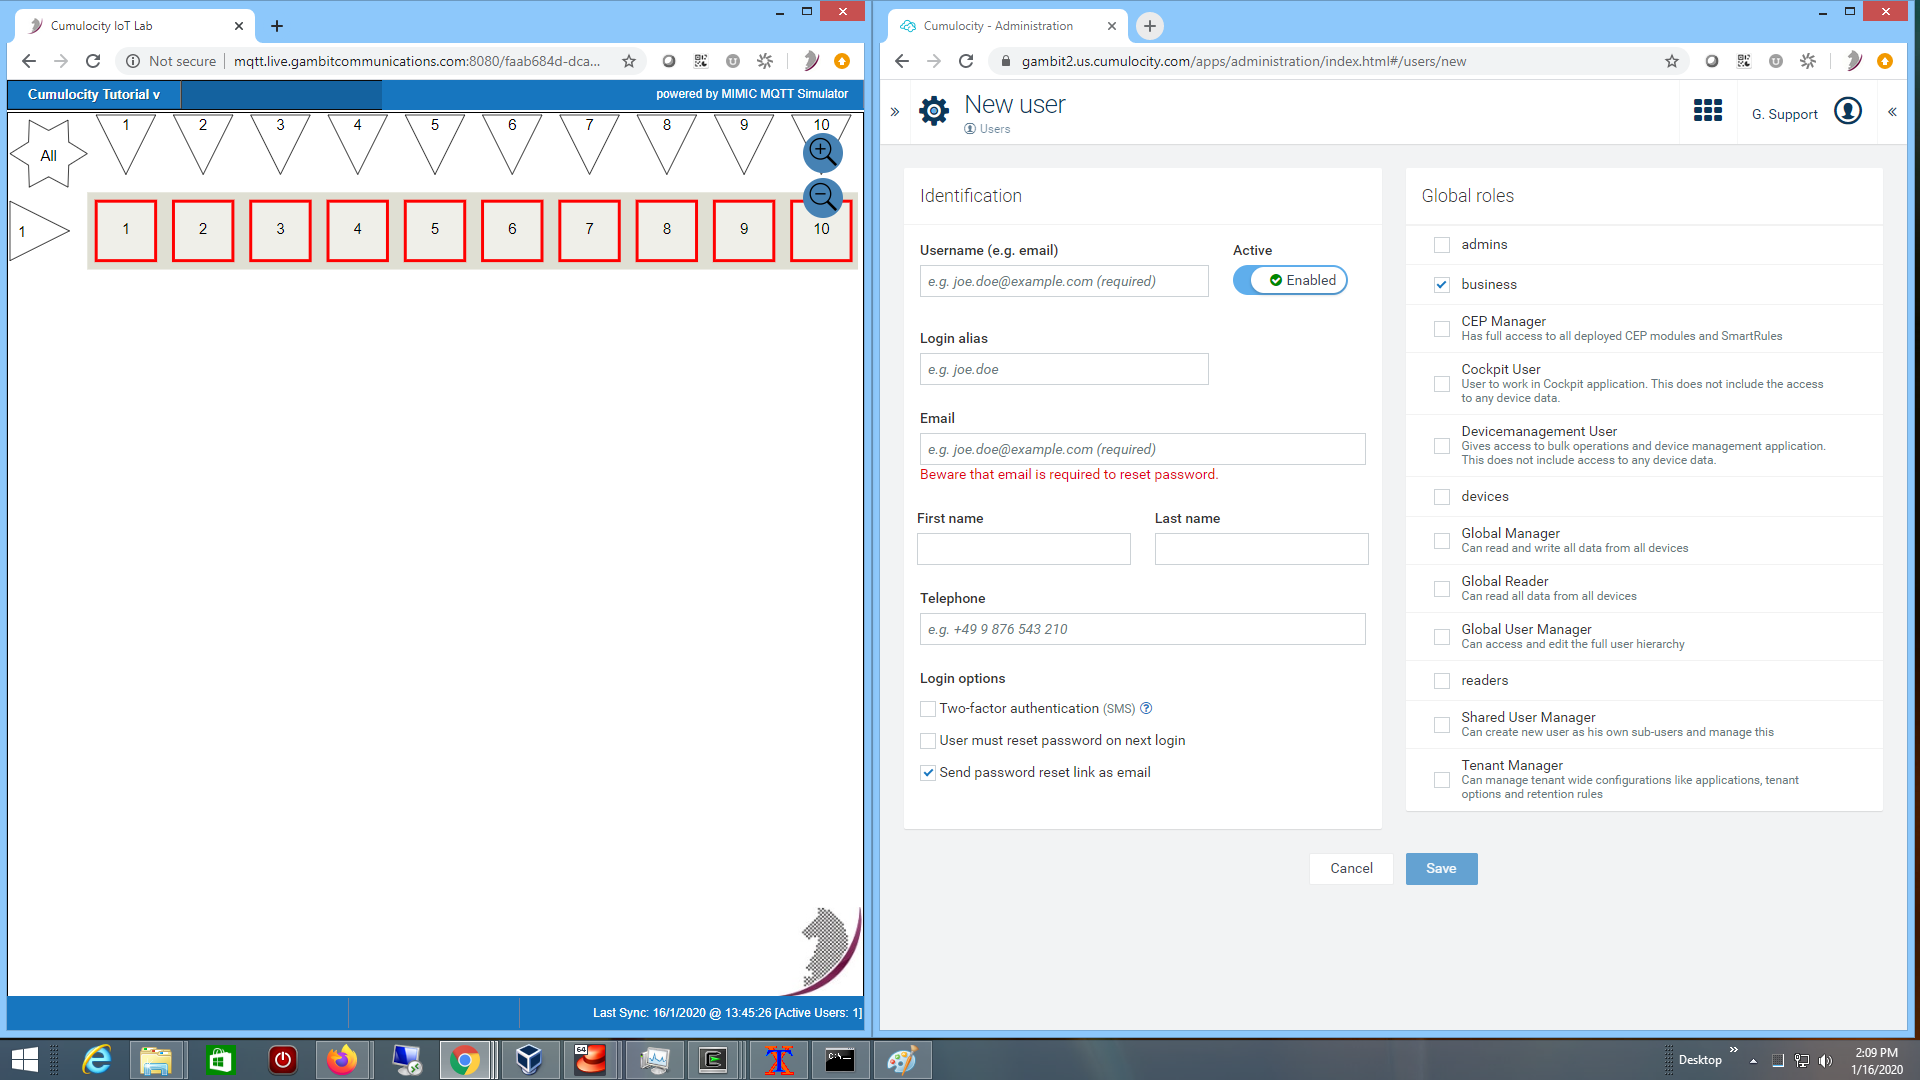This screenshot has width=1920, height=1080.
Task: Reload the Cumulocity Administration page
Action: 966,61
